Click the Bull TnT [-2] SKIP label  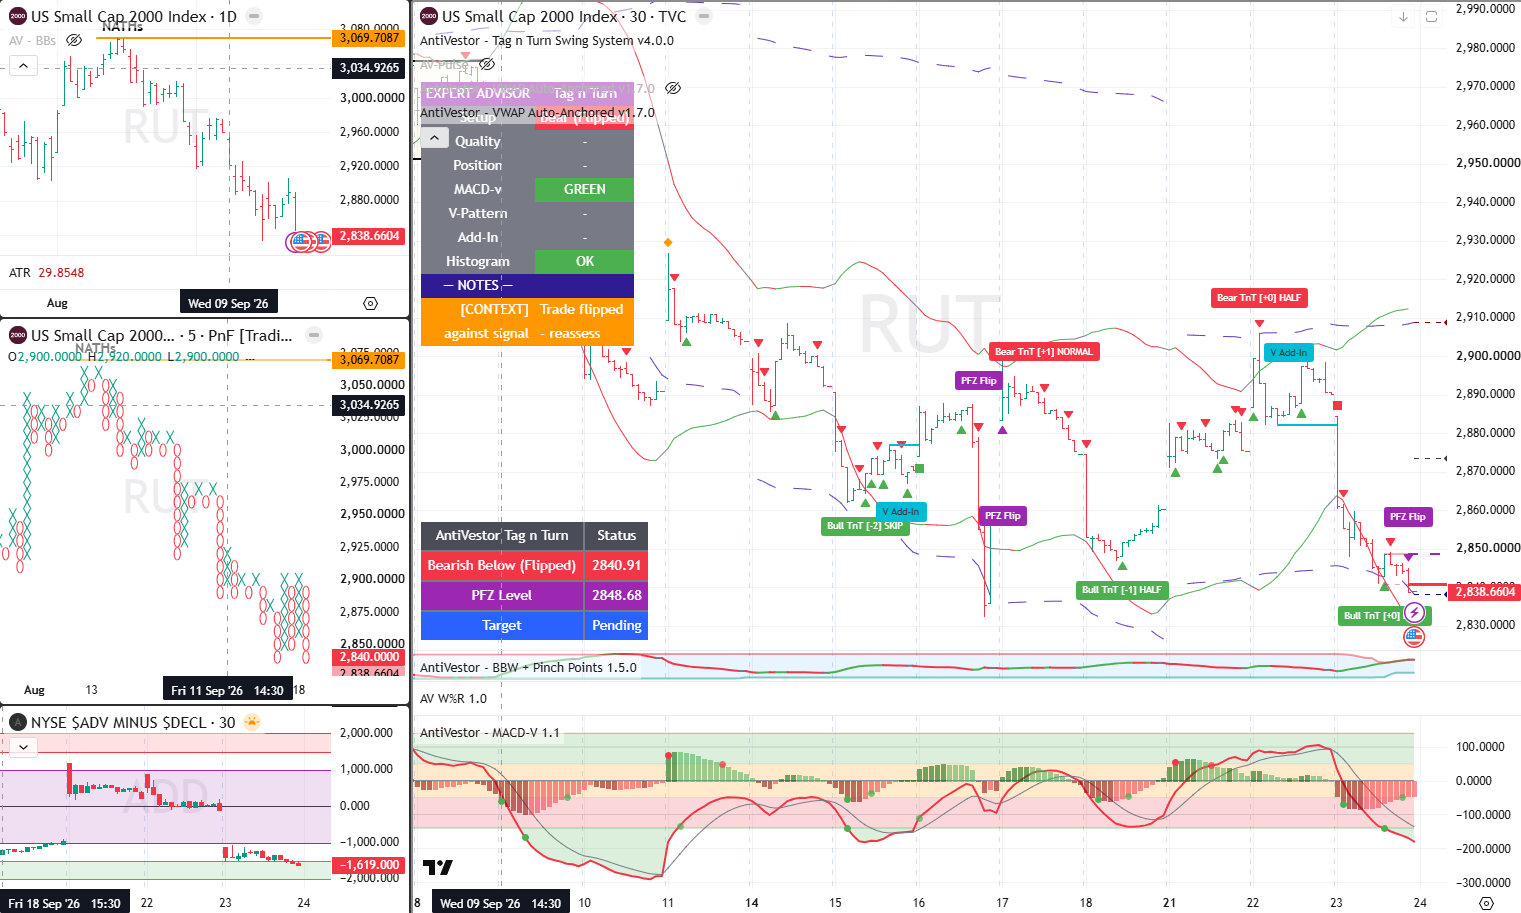click(x=865, y=526)
